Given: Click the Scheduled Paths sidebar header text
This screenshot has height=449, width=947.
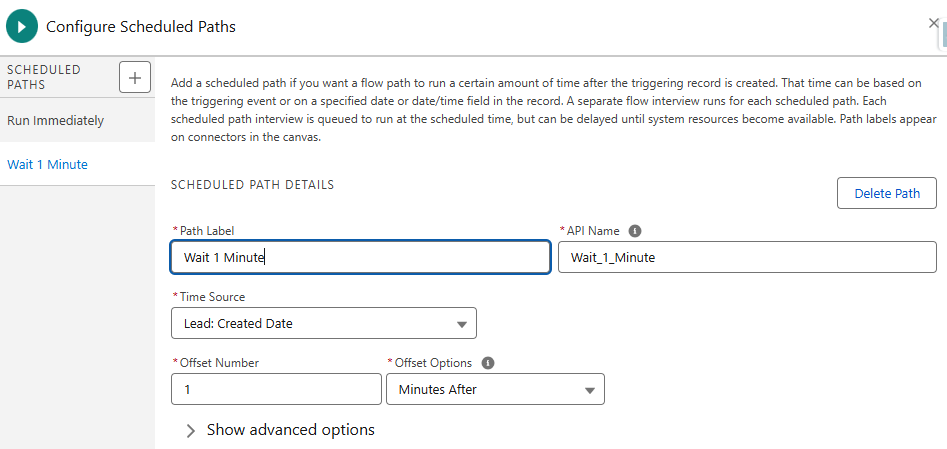Looking at the screenshot, I should point(44,77).
